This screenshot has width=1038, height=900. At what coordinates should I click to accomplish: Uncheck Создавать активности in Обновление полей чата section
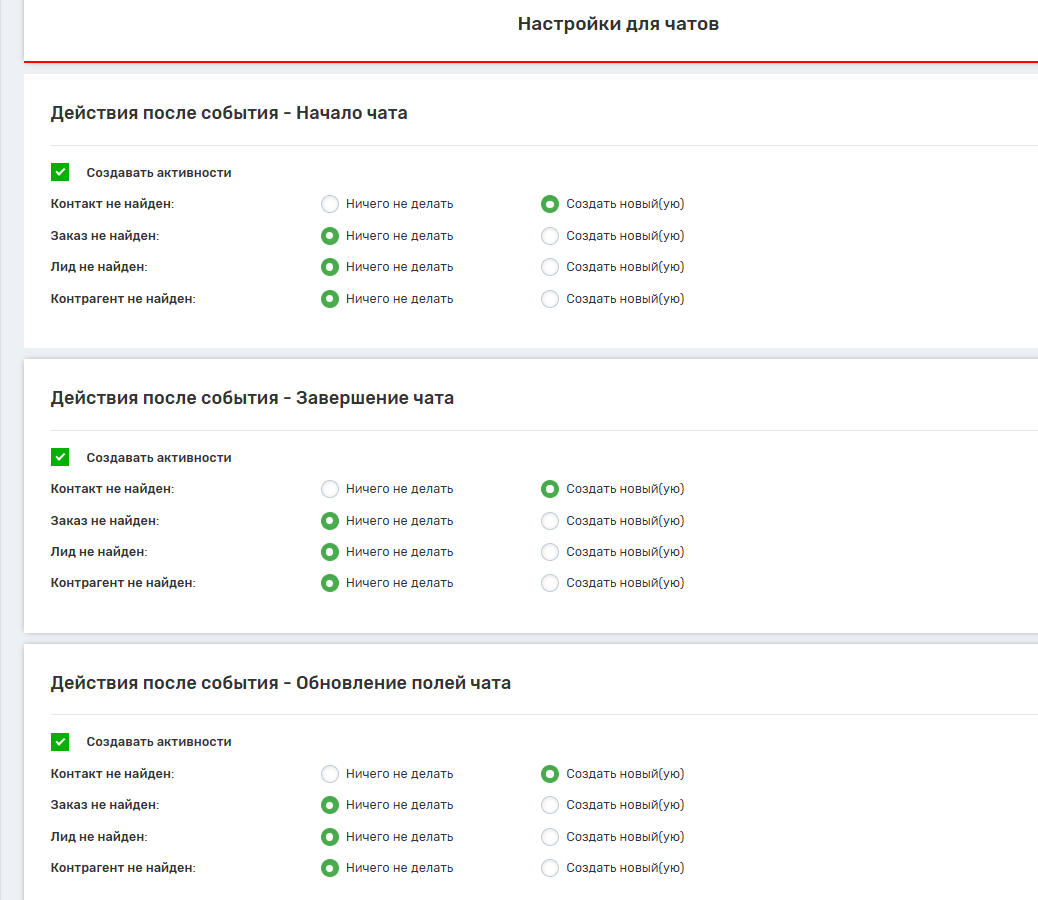[x=60, y=742]
